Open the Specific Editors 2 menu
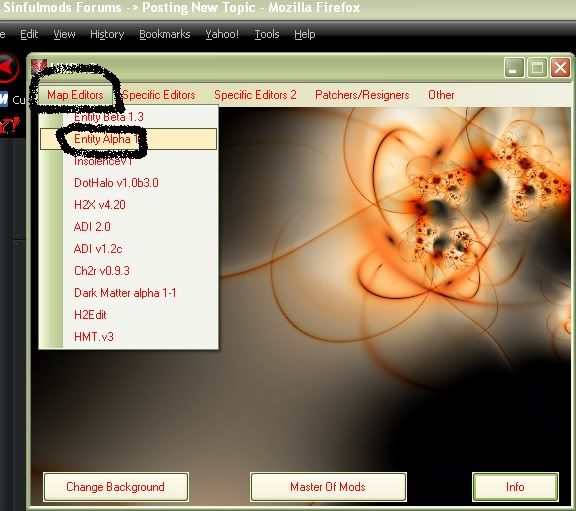 (x=255, y=95)
